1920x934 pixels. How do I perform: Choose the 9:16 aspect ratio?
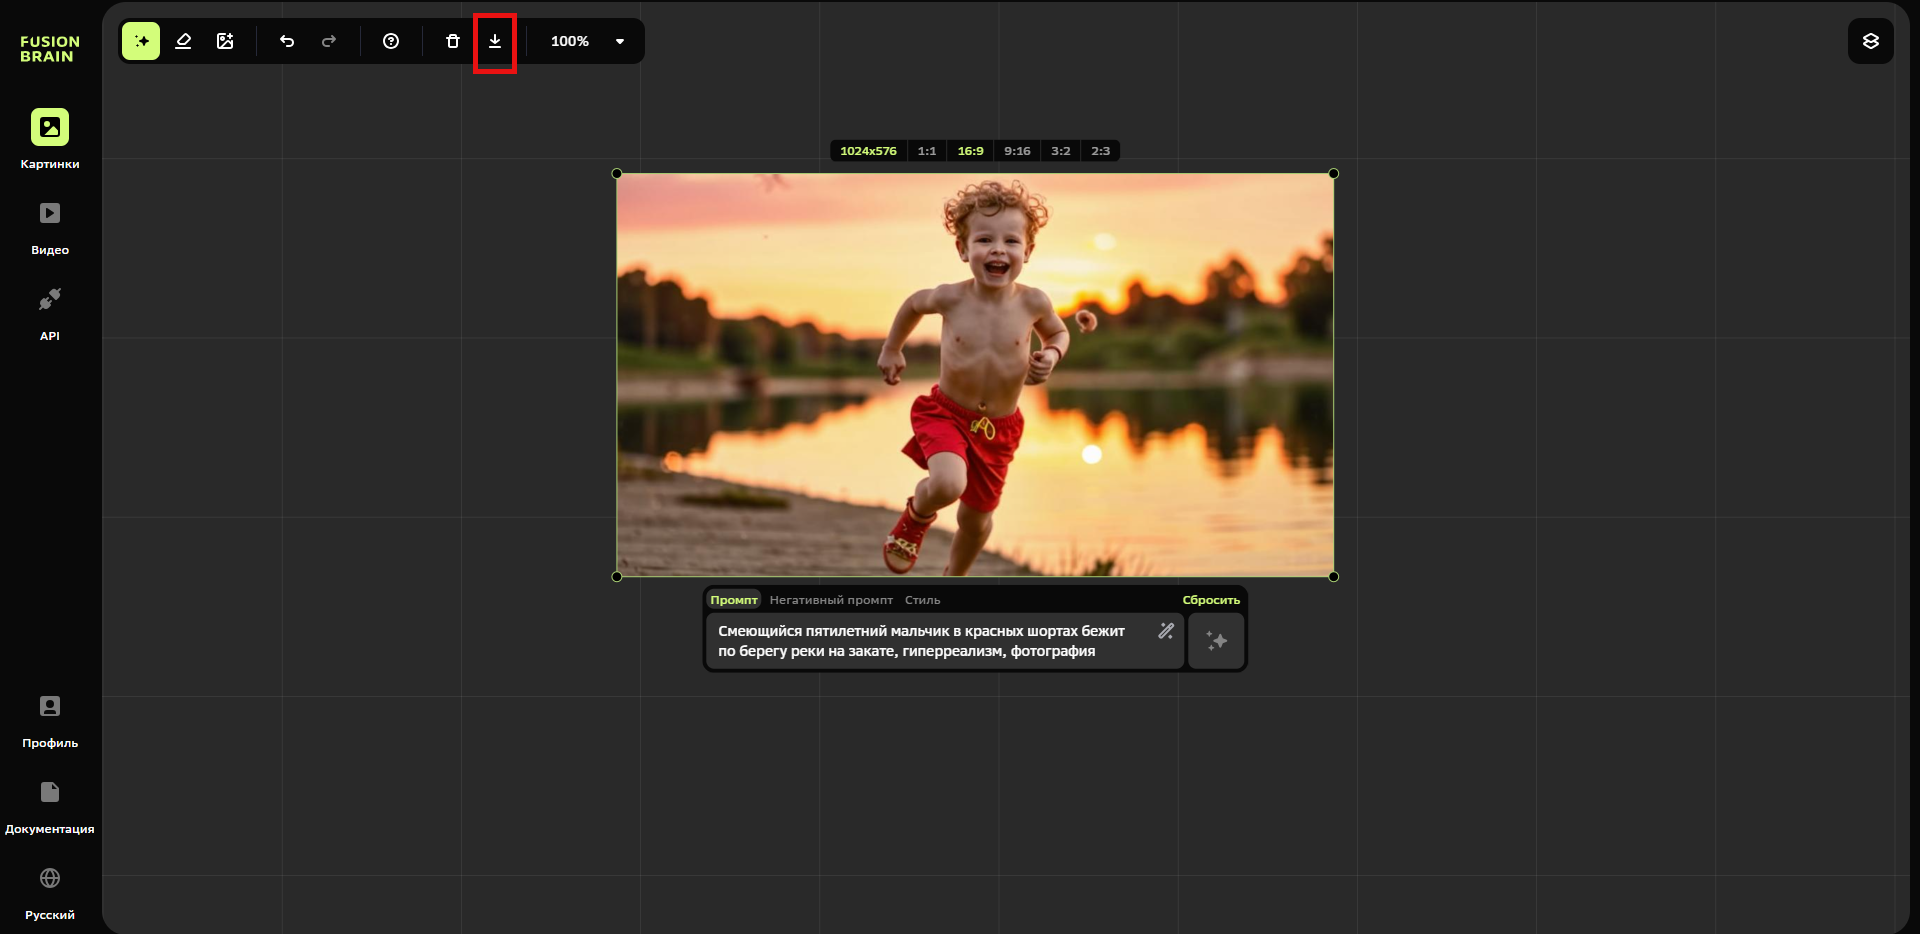(x=1017, y=151)
